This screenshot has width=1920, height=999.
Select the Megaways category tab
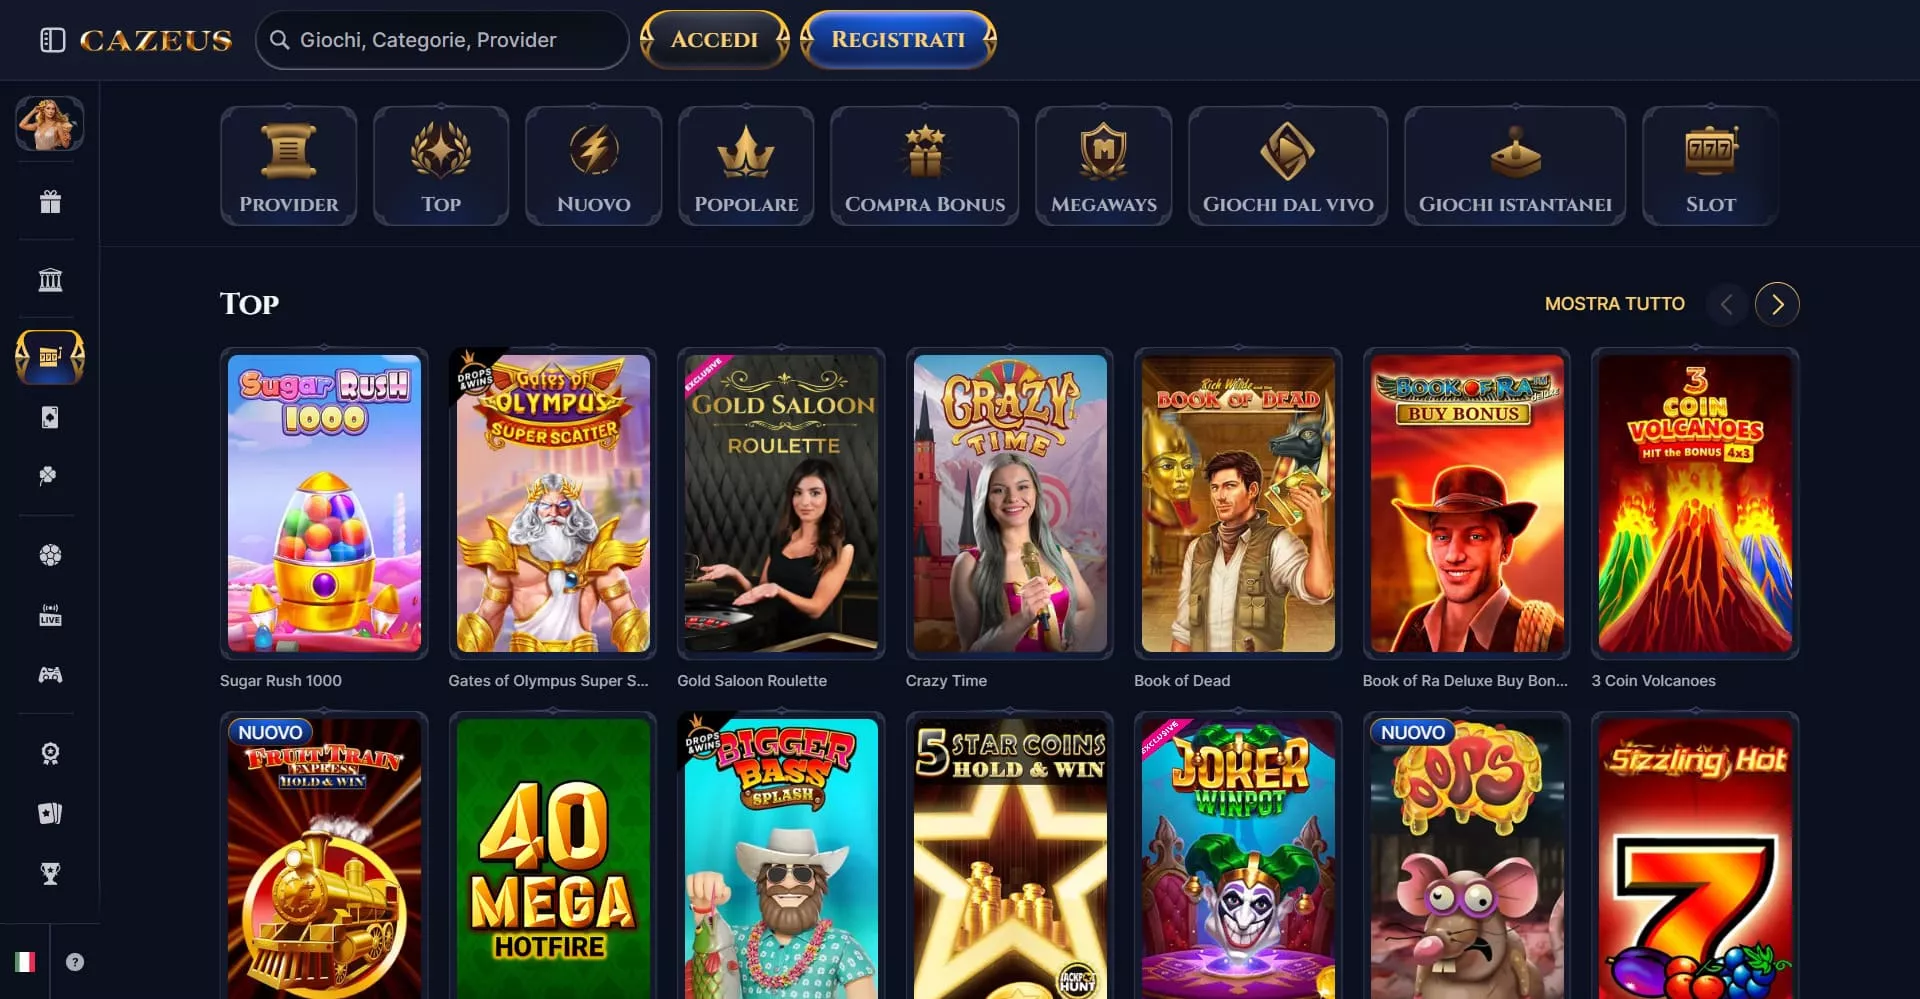(x=1103, y=166)
